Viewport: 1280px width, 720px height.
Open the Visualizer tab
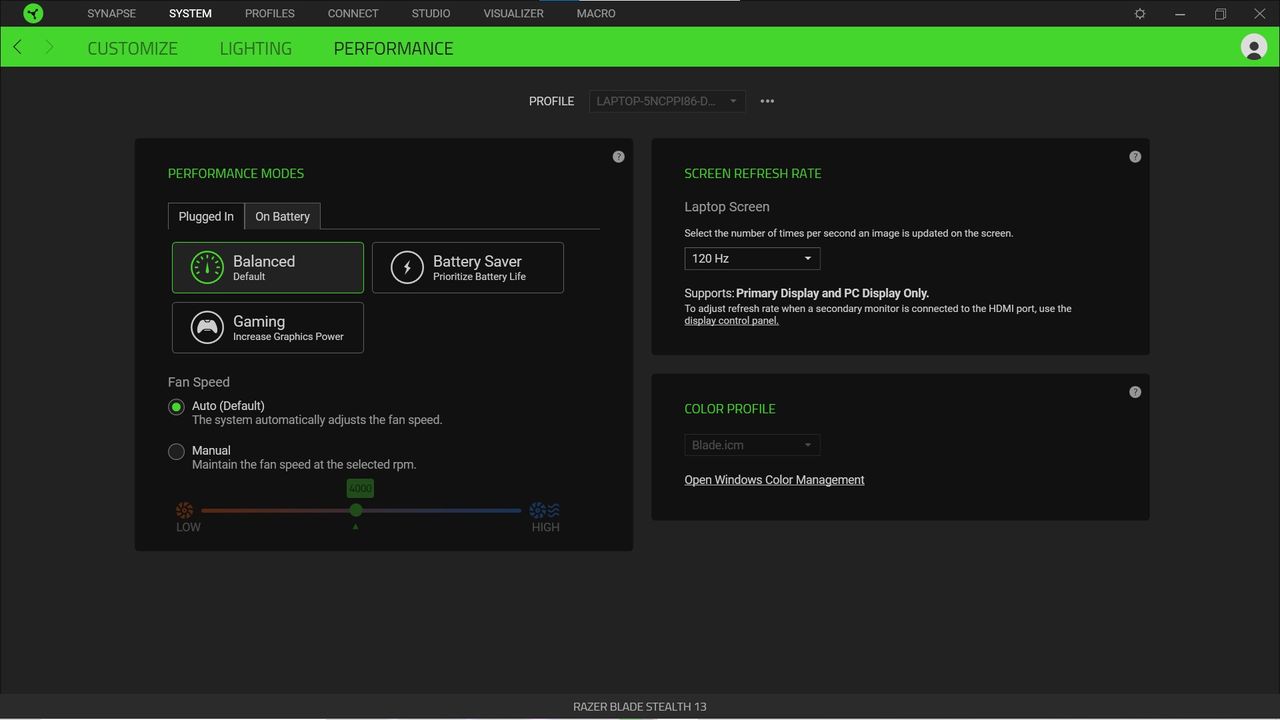pos(514,13)
